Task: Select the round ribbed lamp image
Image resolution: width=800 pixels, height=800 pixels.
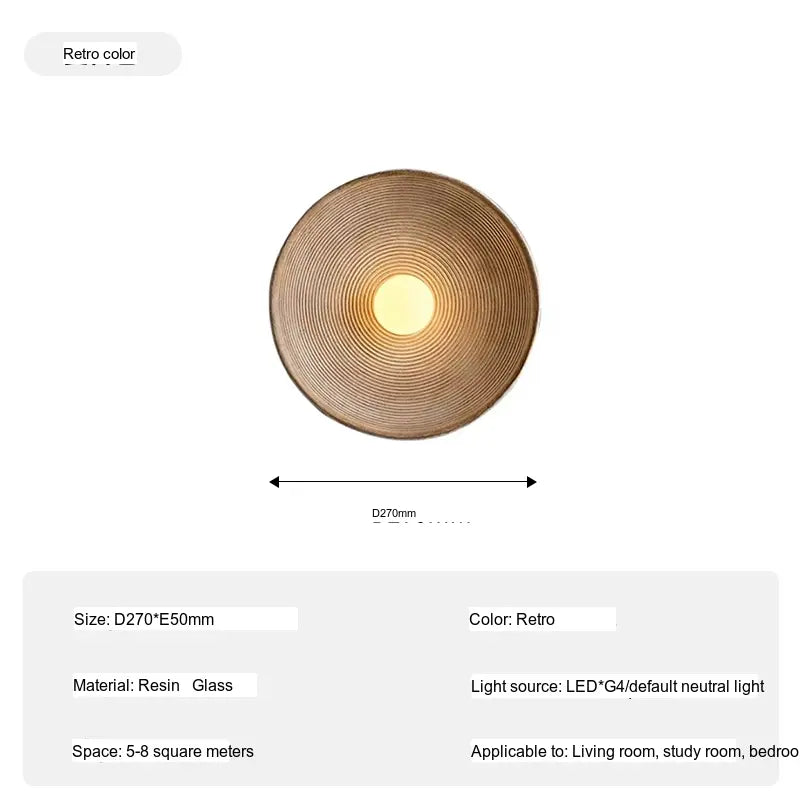Action: (x=404, y=304)
